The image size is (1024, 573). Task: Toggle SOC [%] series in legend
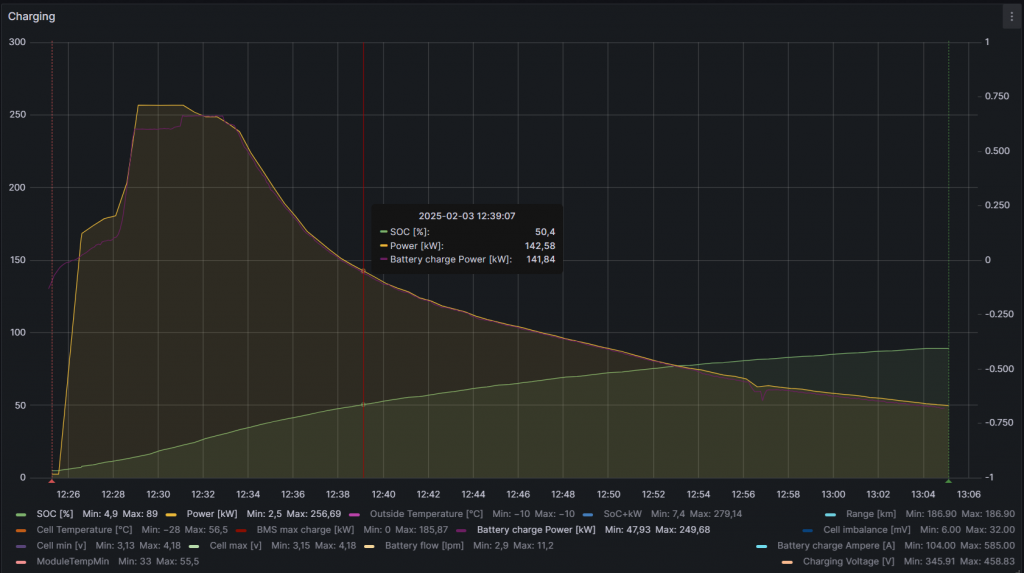(x=55, y=513)
